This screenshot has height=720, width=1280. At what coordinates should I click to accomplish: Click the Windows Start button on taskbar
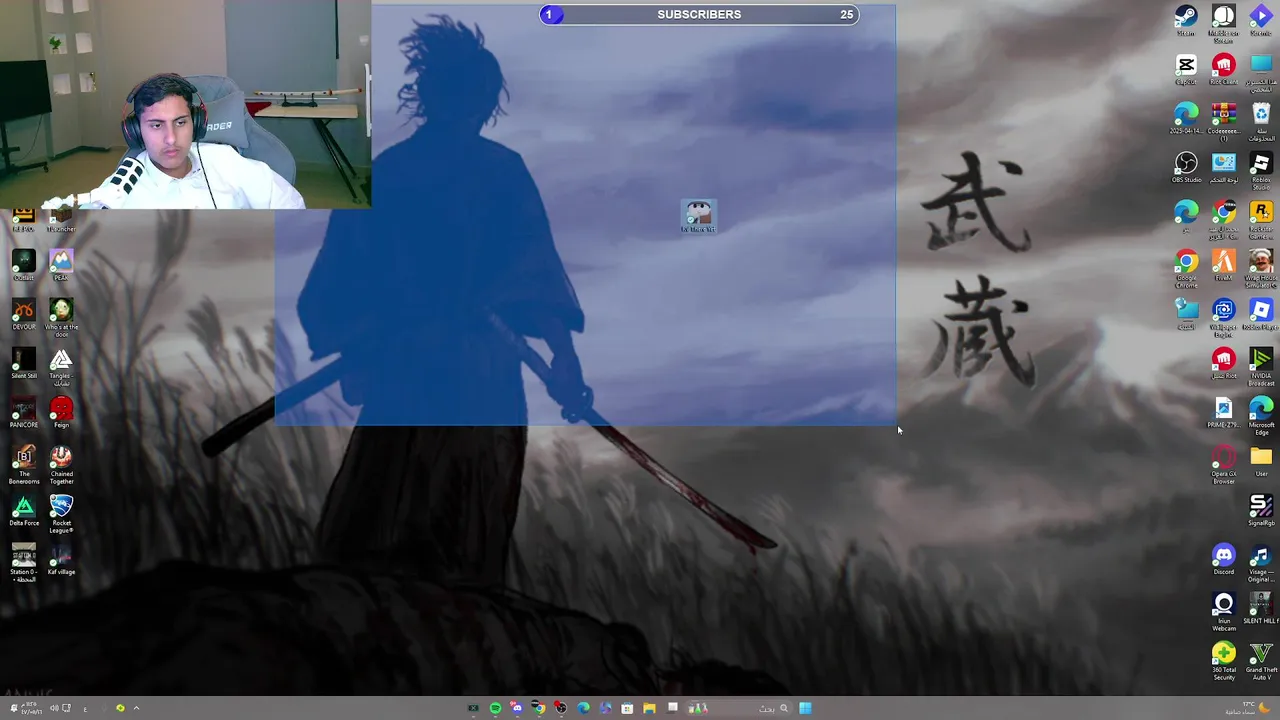pos(805,708)
